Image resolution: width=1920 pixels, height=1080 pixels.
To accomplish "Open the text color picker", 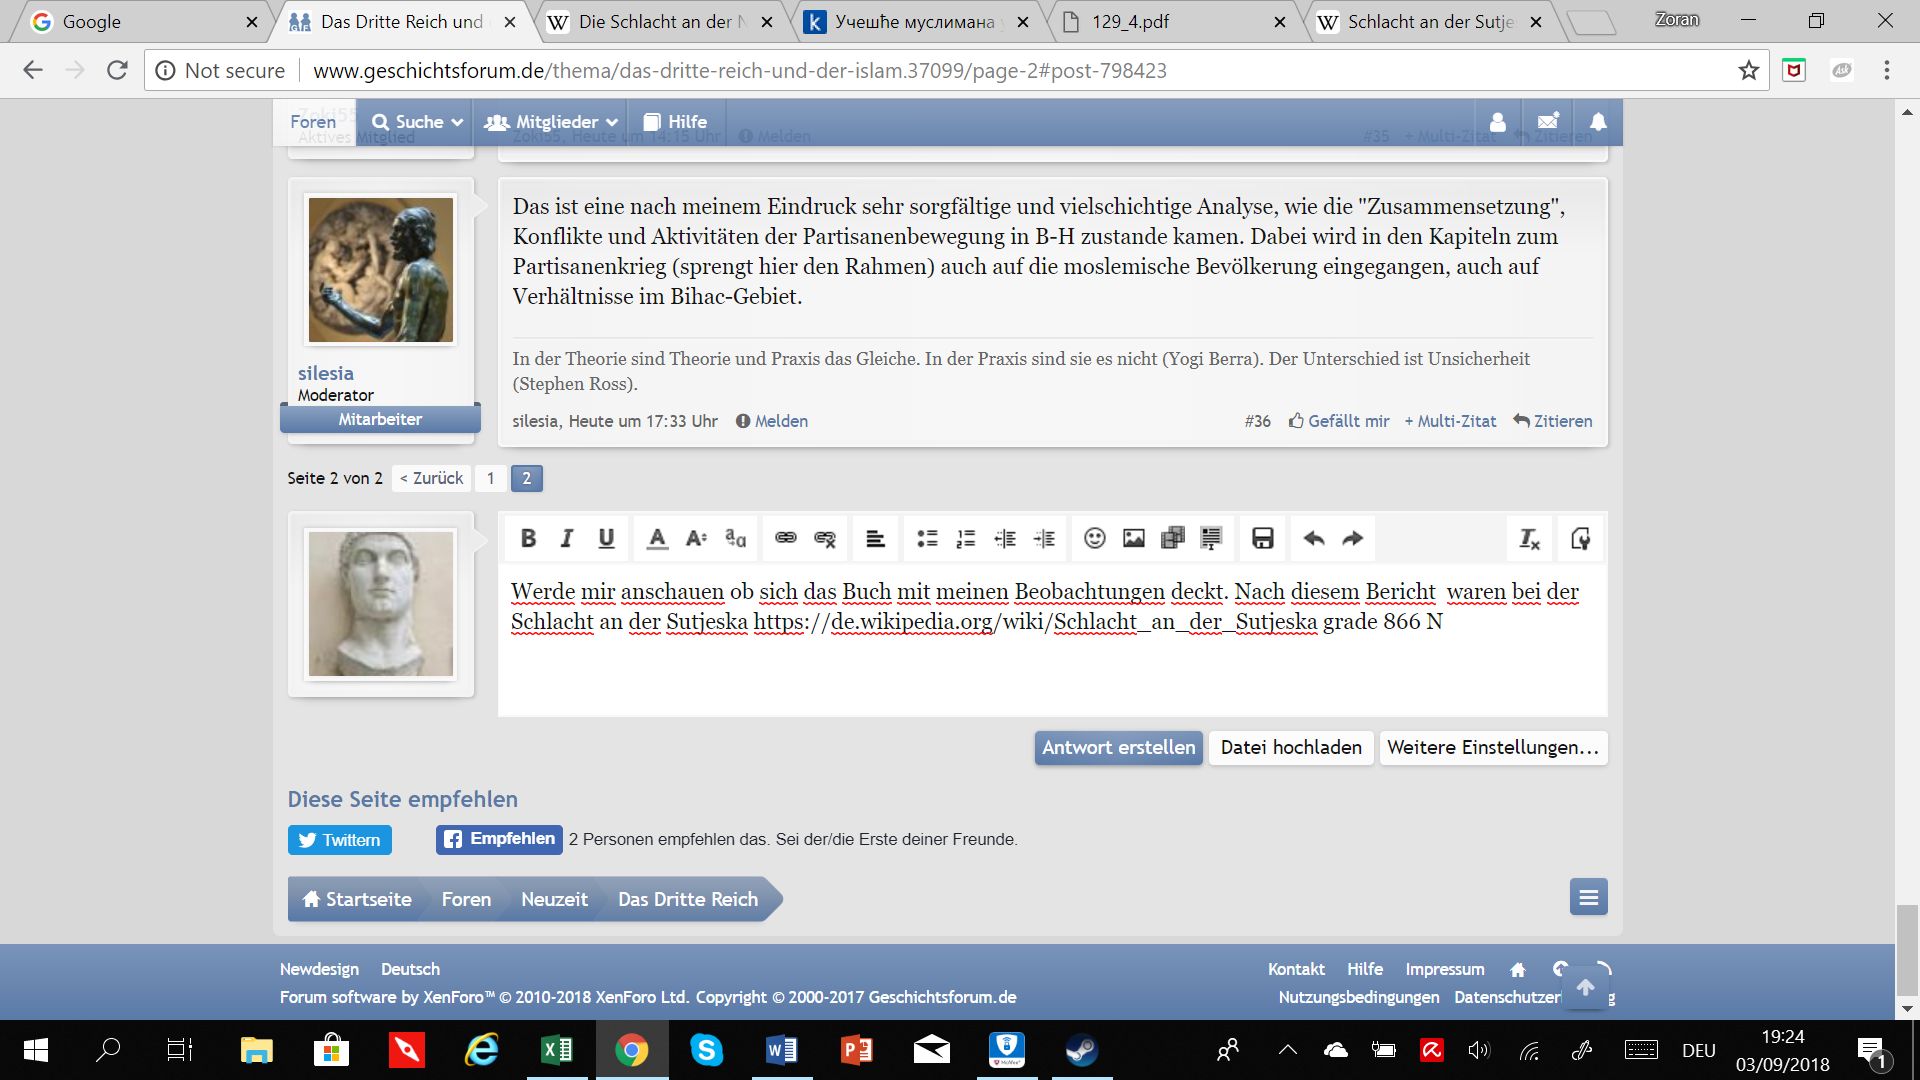I will point(657,539).
